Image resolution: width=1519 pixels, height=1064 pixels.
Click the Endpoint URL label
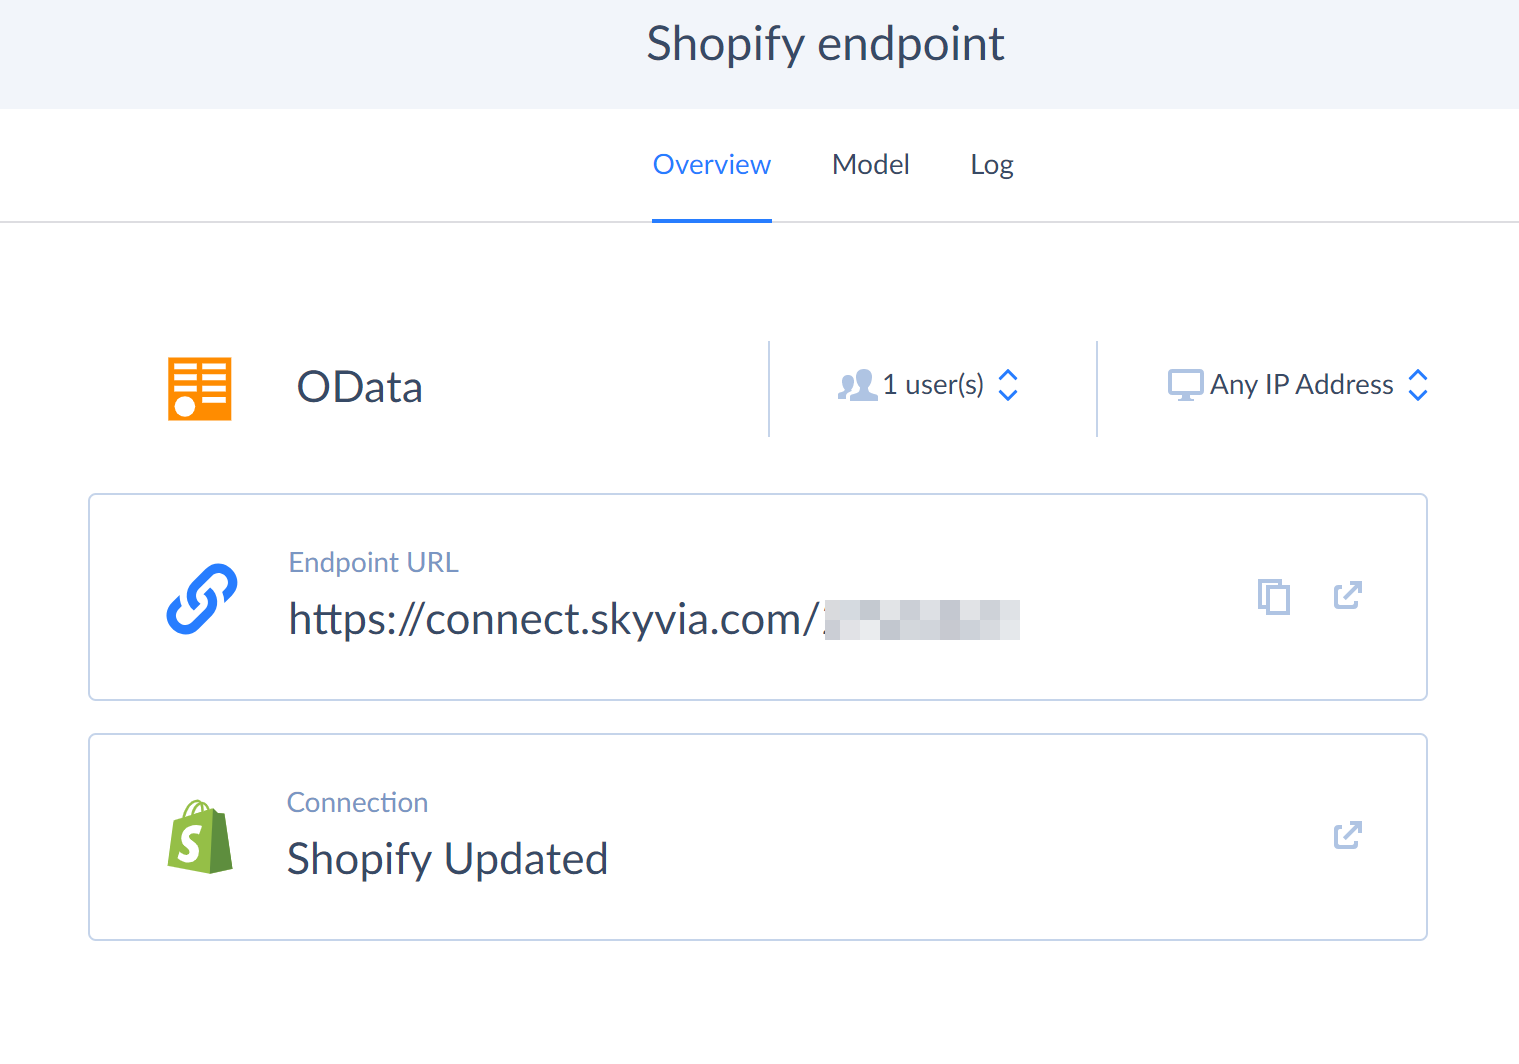tap(374, 562)
